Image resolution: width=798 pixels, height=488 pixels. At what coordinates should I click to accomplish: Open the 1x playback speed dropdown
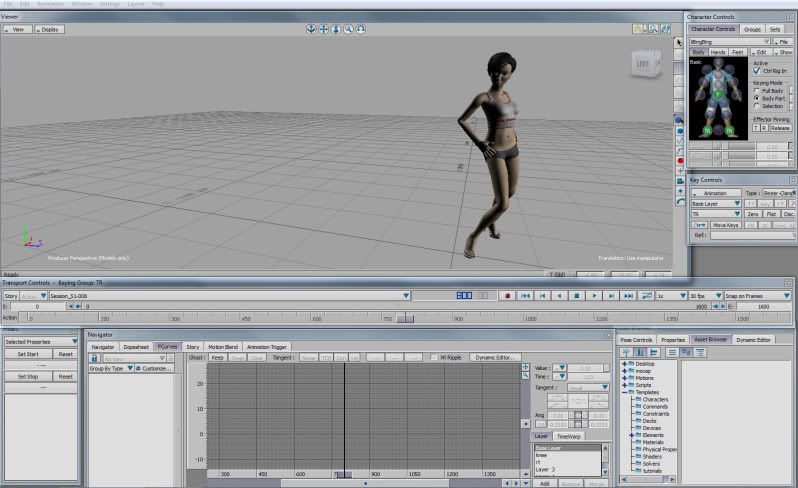[671, 296]
